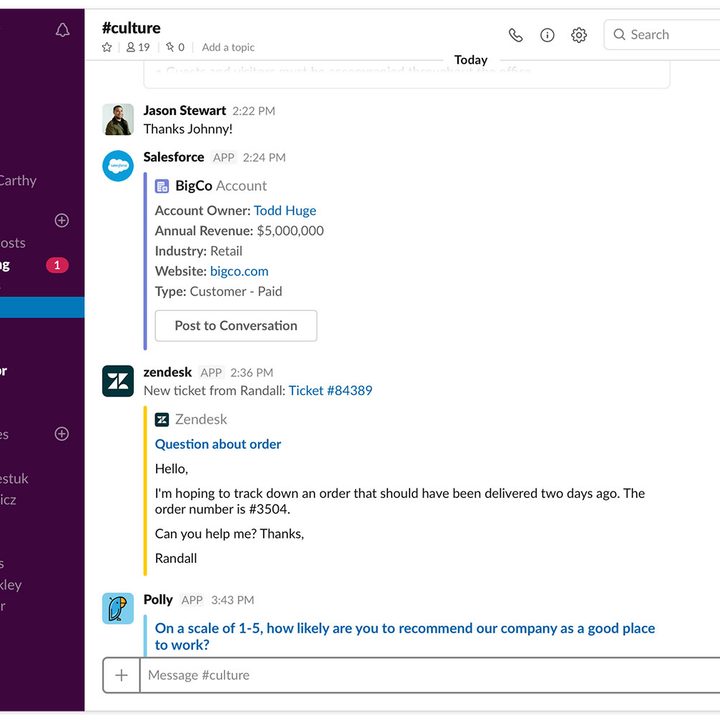The width and height of the screenshot is (720, 720).
Task: Click the Today date divider label
Action: pyautogui.click(x=471, y=60)
